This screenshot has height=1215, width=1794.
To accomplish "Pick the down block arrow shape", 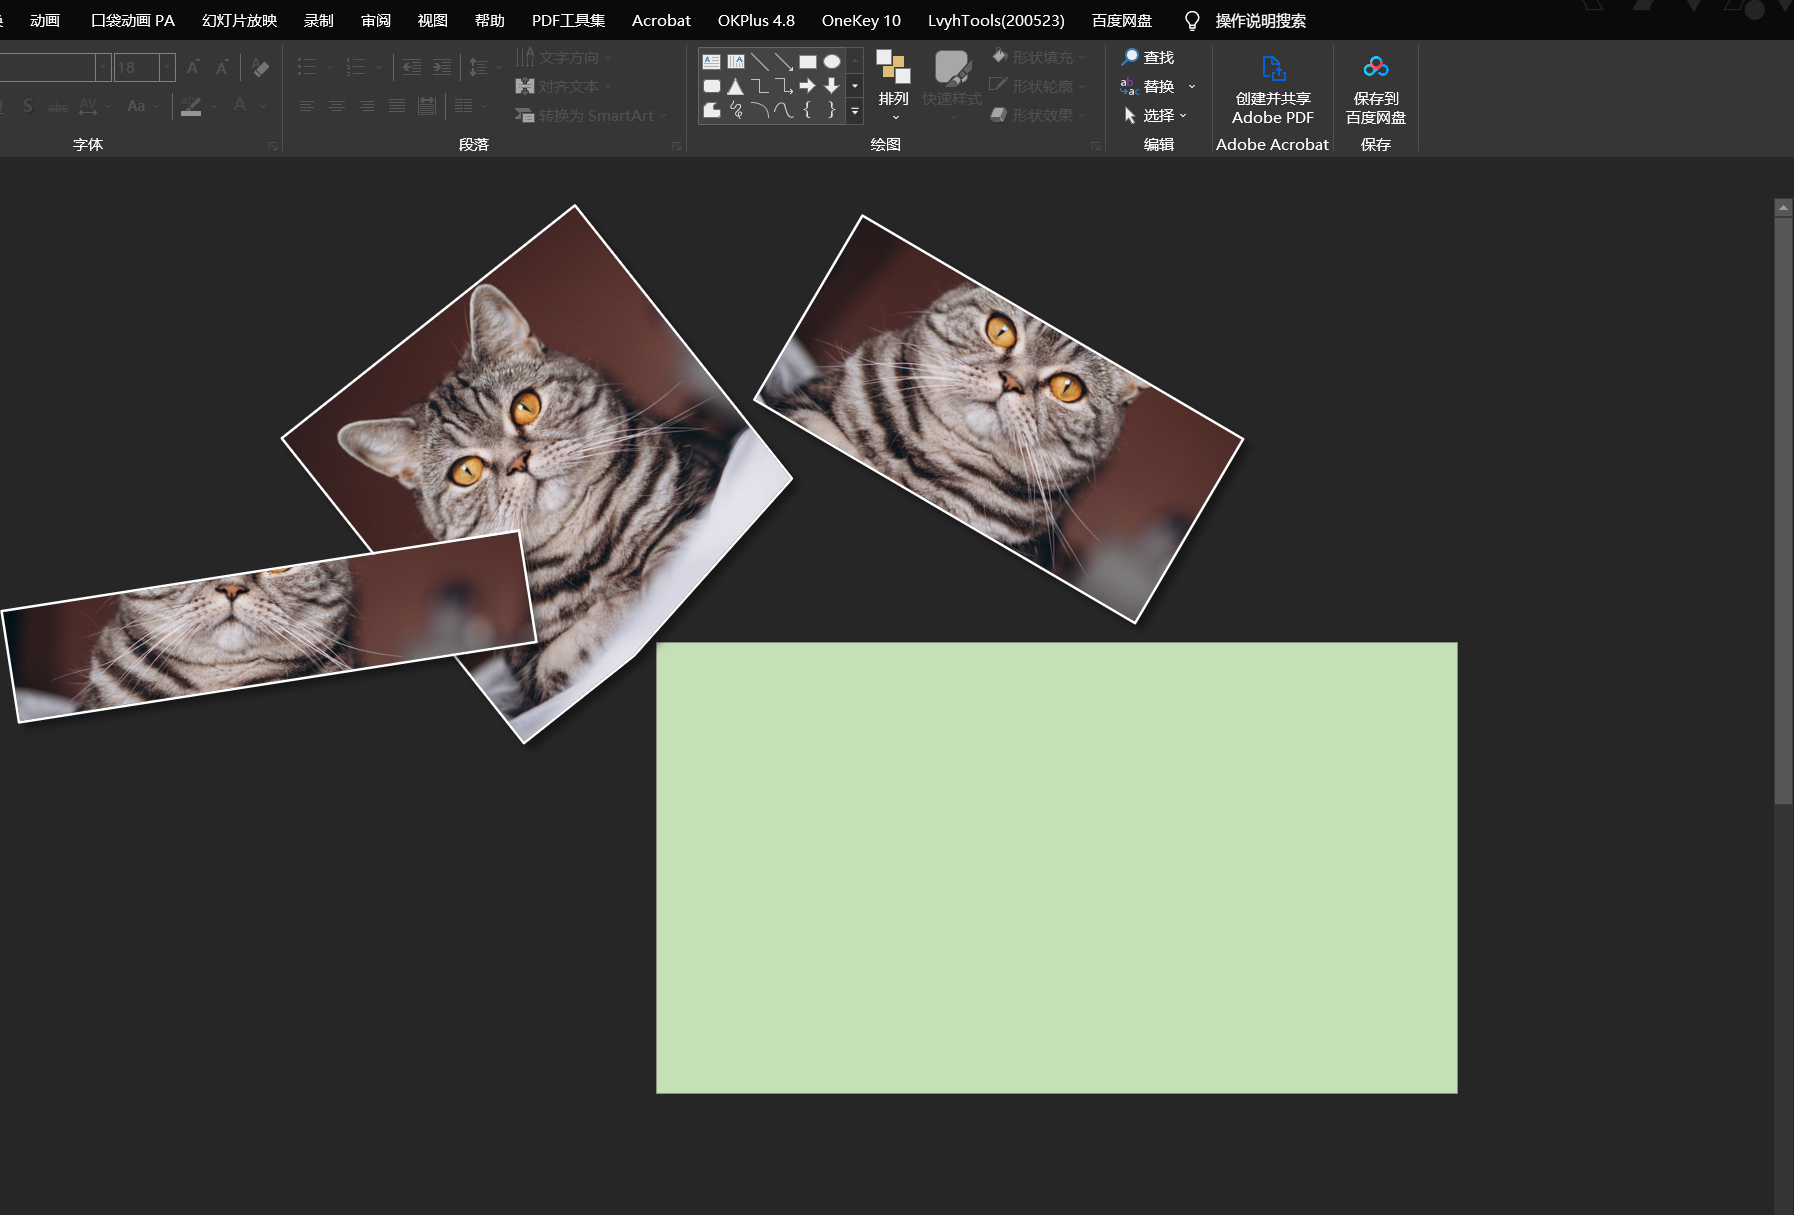I will [832, 86].
